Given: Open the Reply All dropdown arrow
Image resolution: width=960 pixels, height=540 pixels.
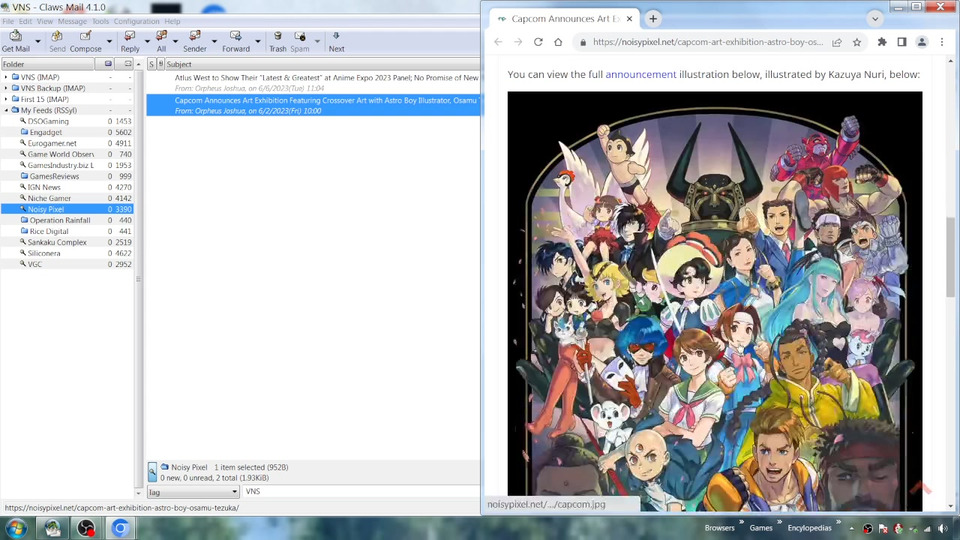Looking at the screenshot, I should tap(175, 42).
